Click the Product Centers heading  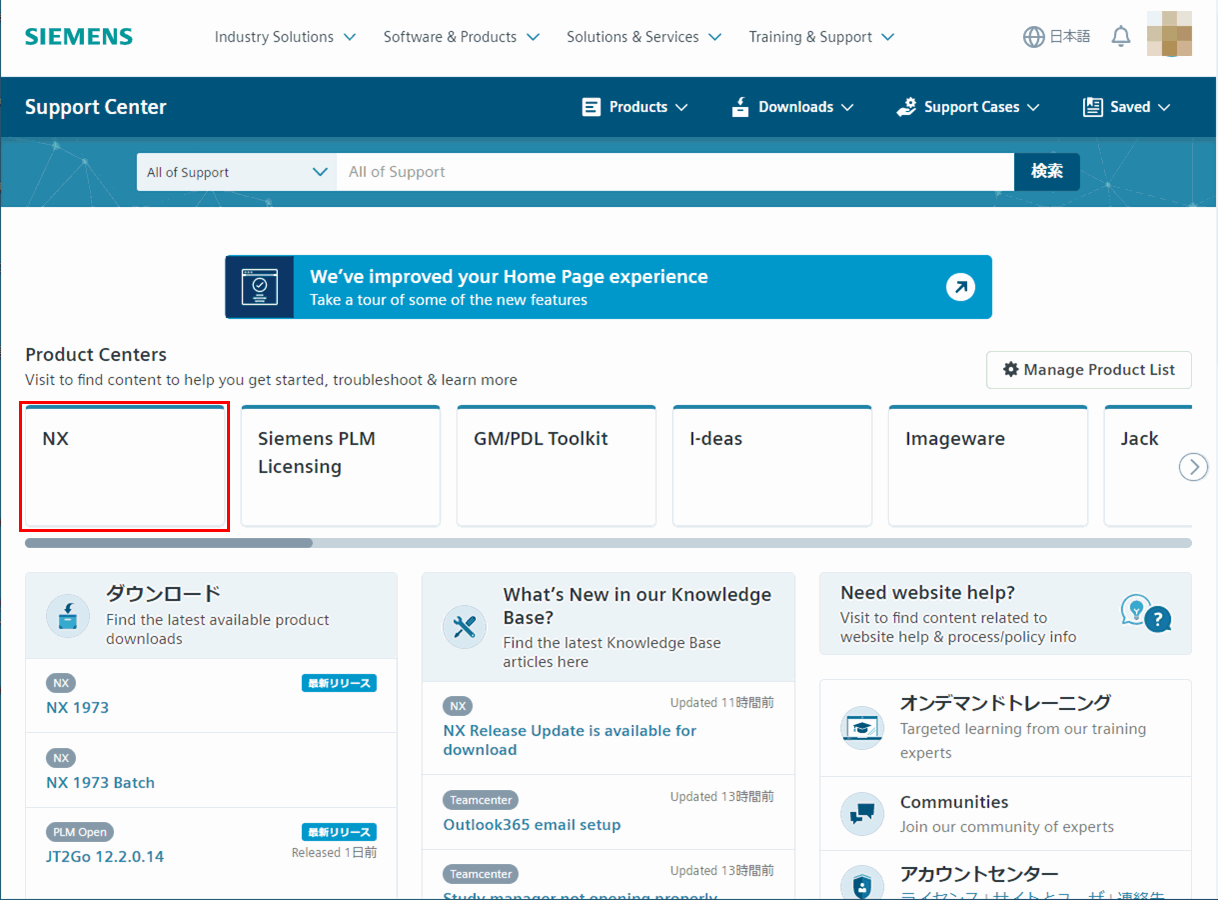tap(96, 355)
